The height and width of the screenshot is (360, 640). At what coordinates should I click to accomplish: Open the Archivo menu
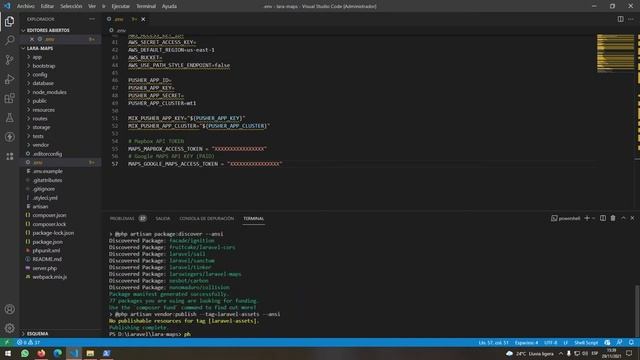click(26, 6)
